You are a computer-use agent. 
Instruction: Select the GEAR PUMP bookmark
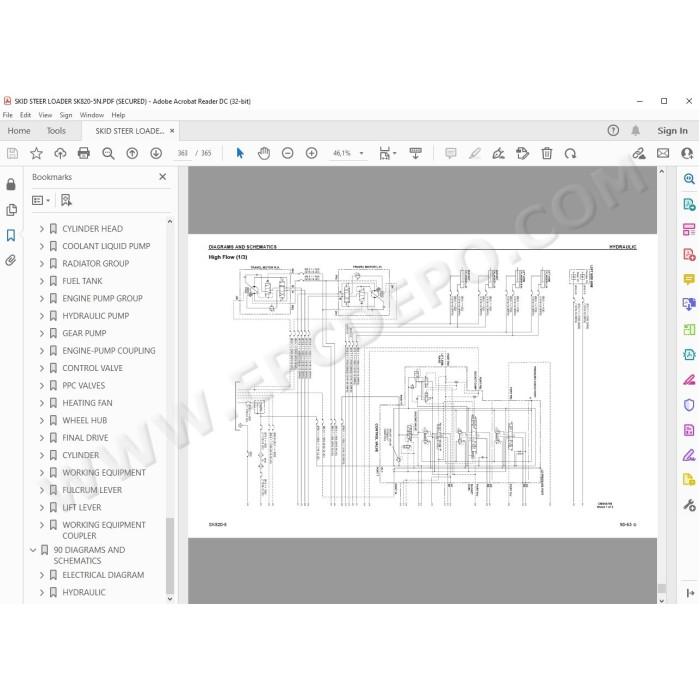(x=84, y=333)
